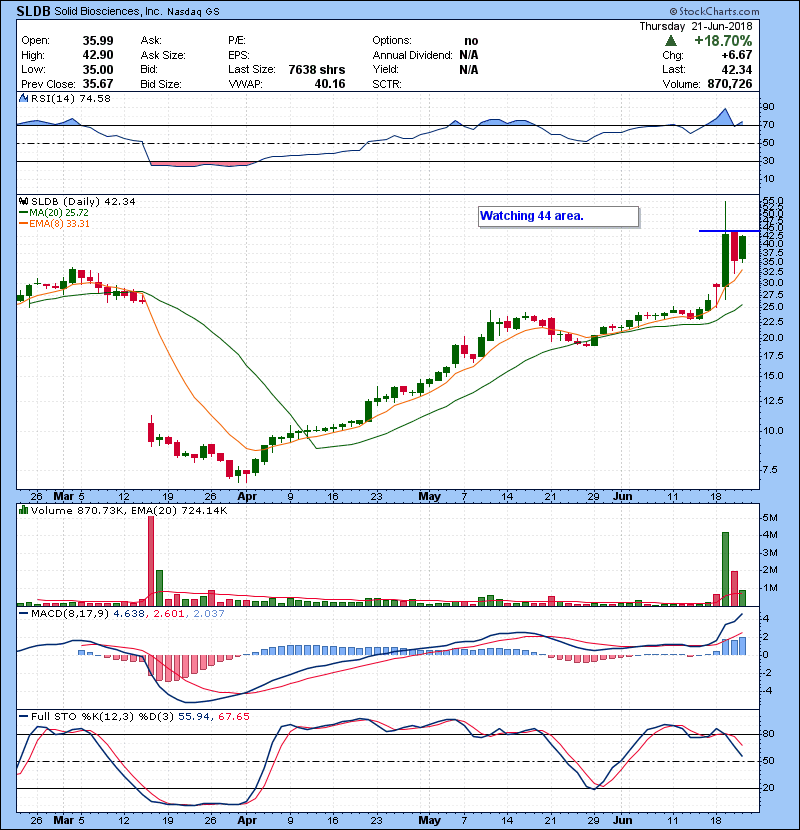Click the Apr label on date axis
Image resolution: width=800 pixels, height=830 pixels.
click(x=246, y=495)
